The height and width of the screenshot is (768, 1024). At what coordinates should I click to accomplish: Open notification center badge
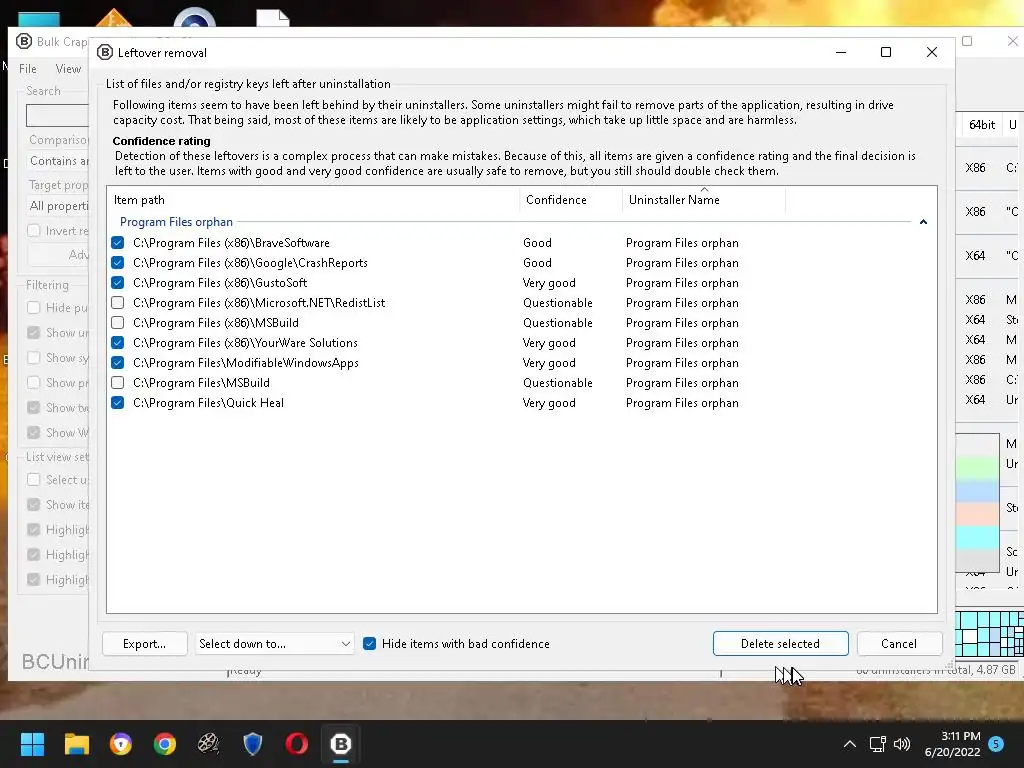(996, 743)
